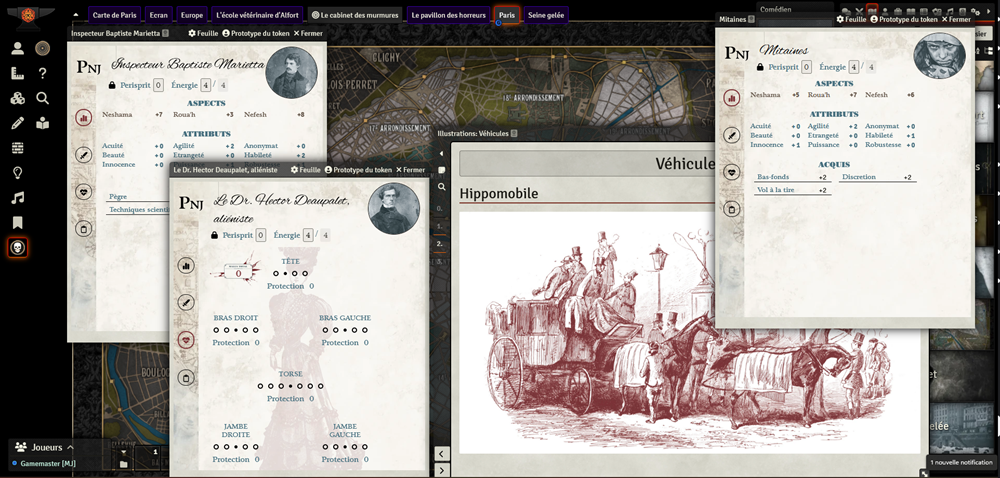1000x478 pixels.
Task: Mark first circle of Tête health track
Action: pos(275,273)
